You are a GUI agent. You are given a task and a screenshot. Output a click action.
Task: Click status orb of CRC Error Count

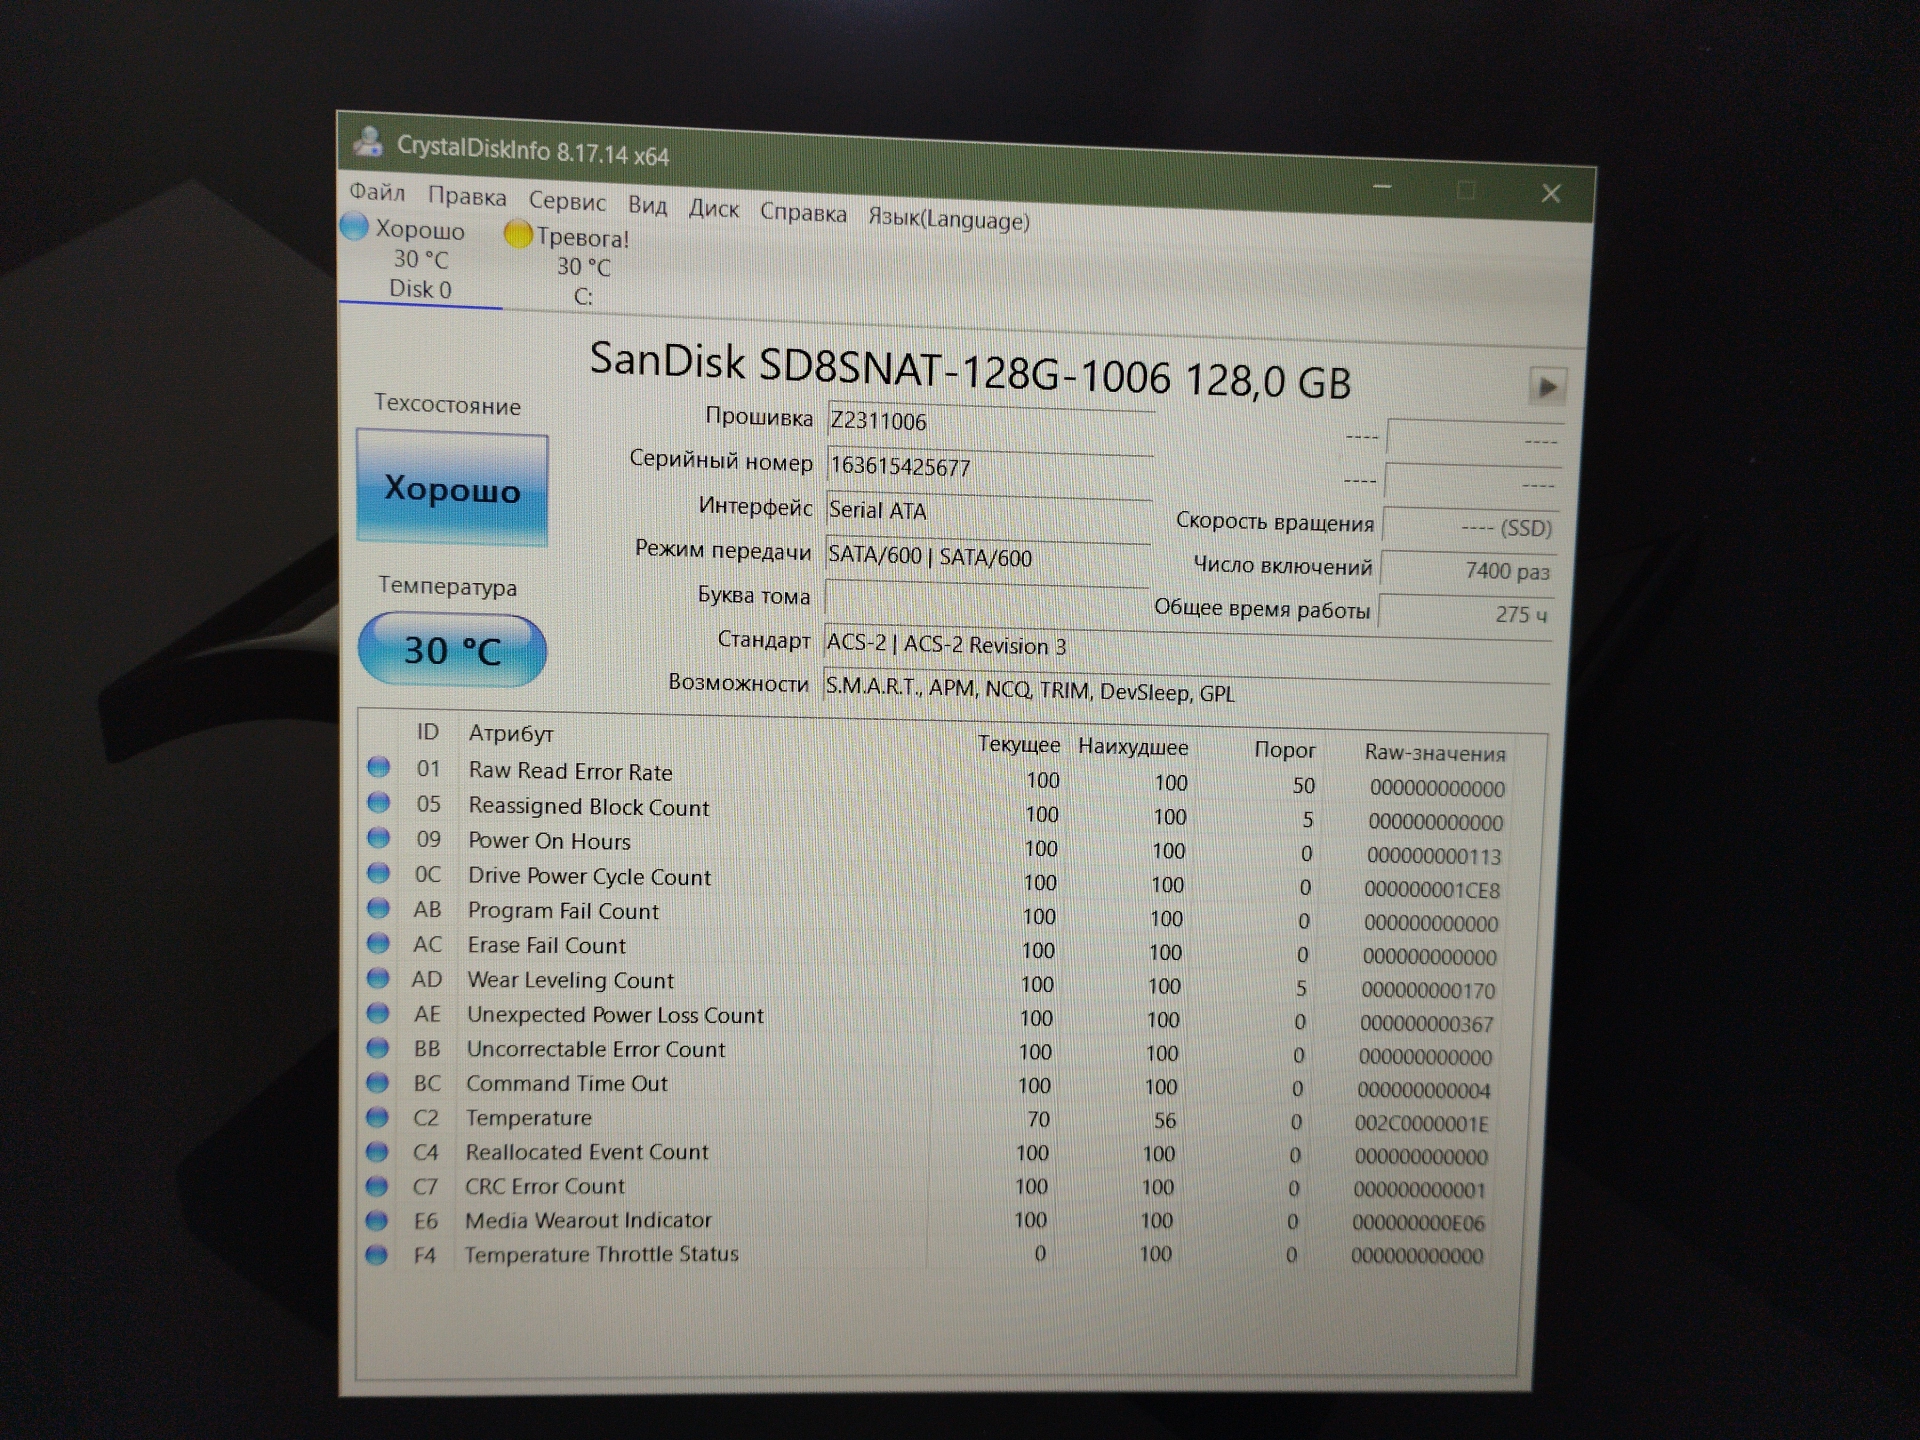[376, 1185]
